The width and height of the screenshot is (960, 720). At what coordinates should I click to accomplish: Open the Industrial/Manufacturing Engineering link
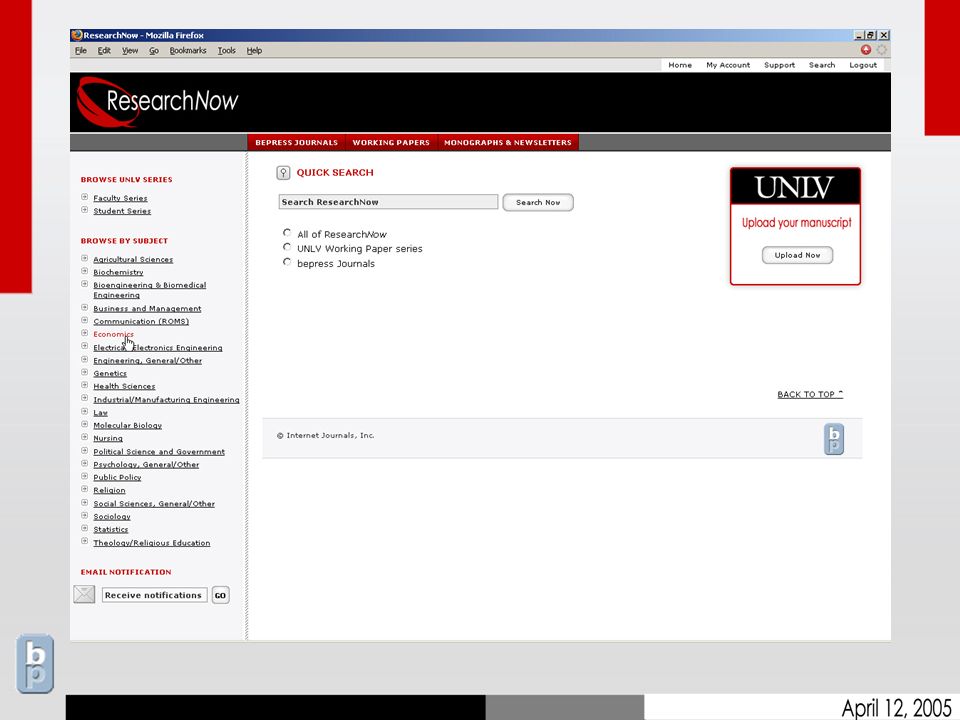coord(167,400)
